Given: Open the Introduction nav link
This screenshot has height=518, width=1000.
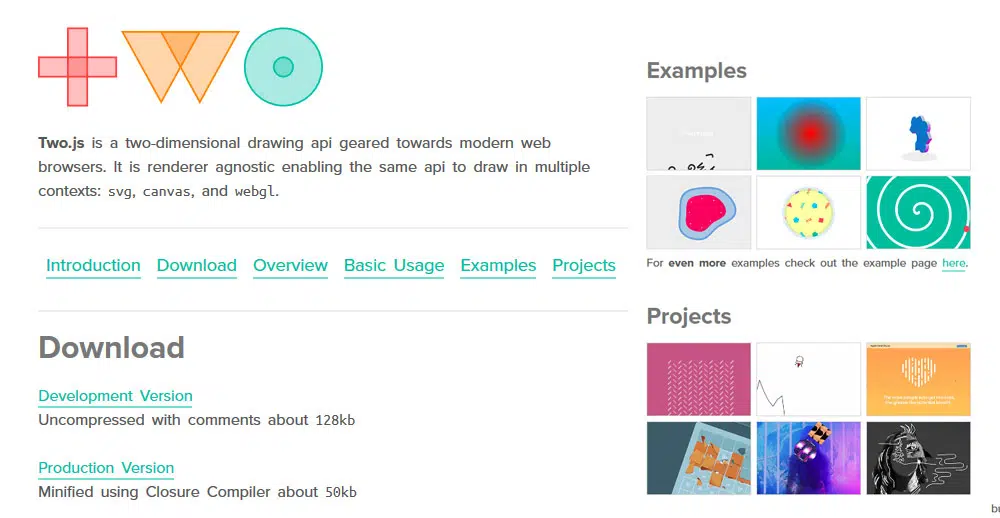Looking at the screenshot, I should click(x=93, y=265).
